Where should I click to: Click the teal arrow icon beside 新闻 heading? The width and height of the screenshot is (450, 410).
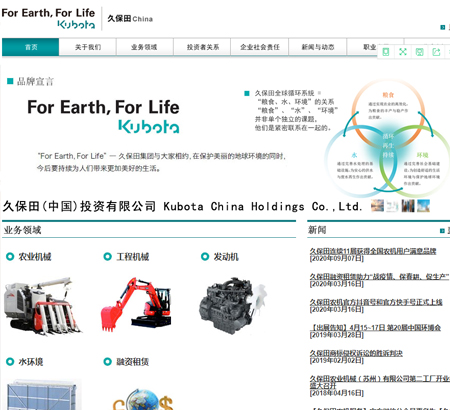(x=442, y=231)
